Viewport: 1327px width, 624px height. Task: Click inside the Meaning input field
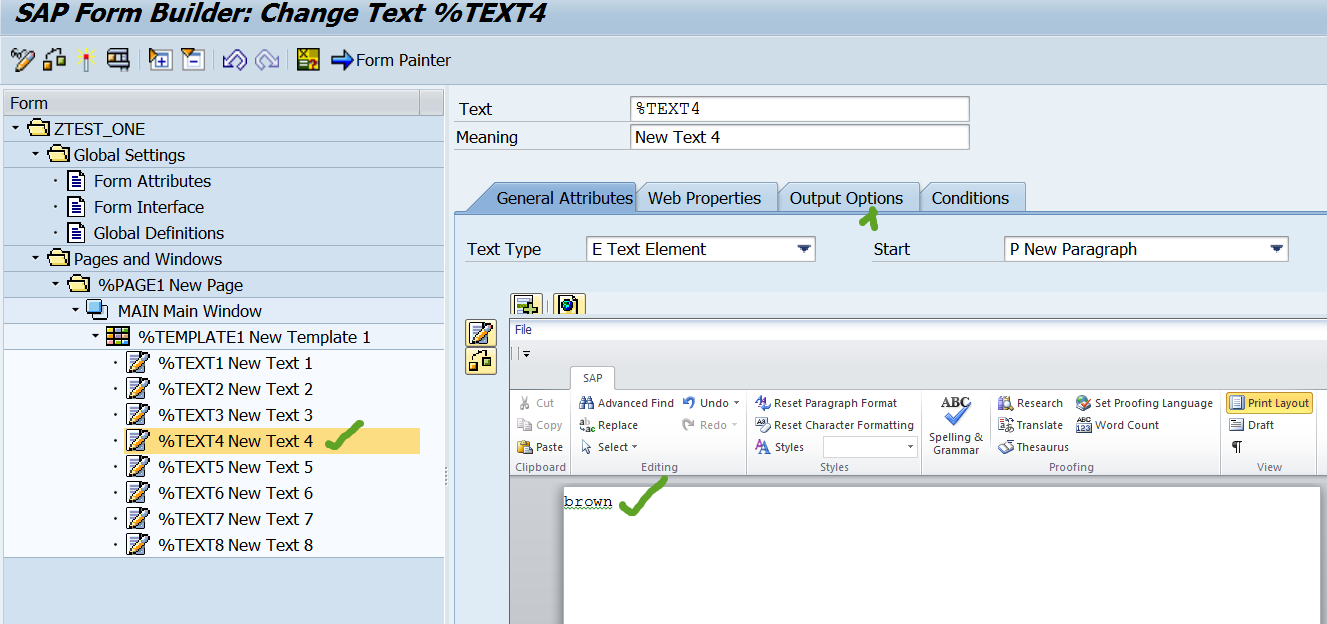point(799,137)
